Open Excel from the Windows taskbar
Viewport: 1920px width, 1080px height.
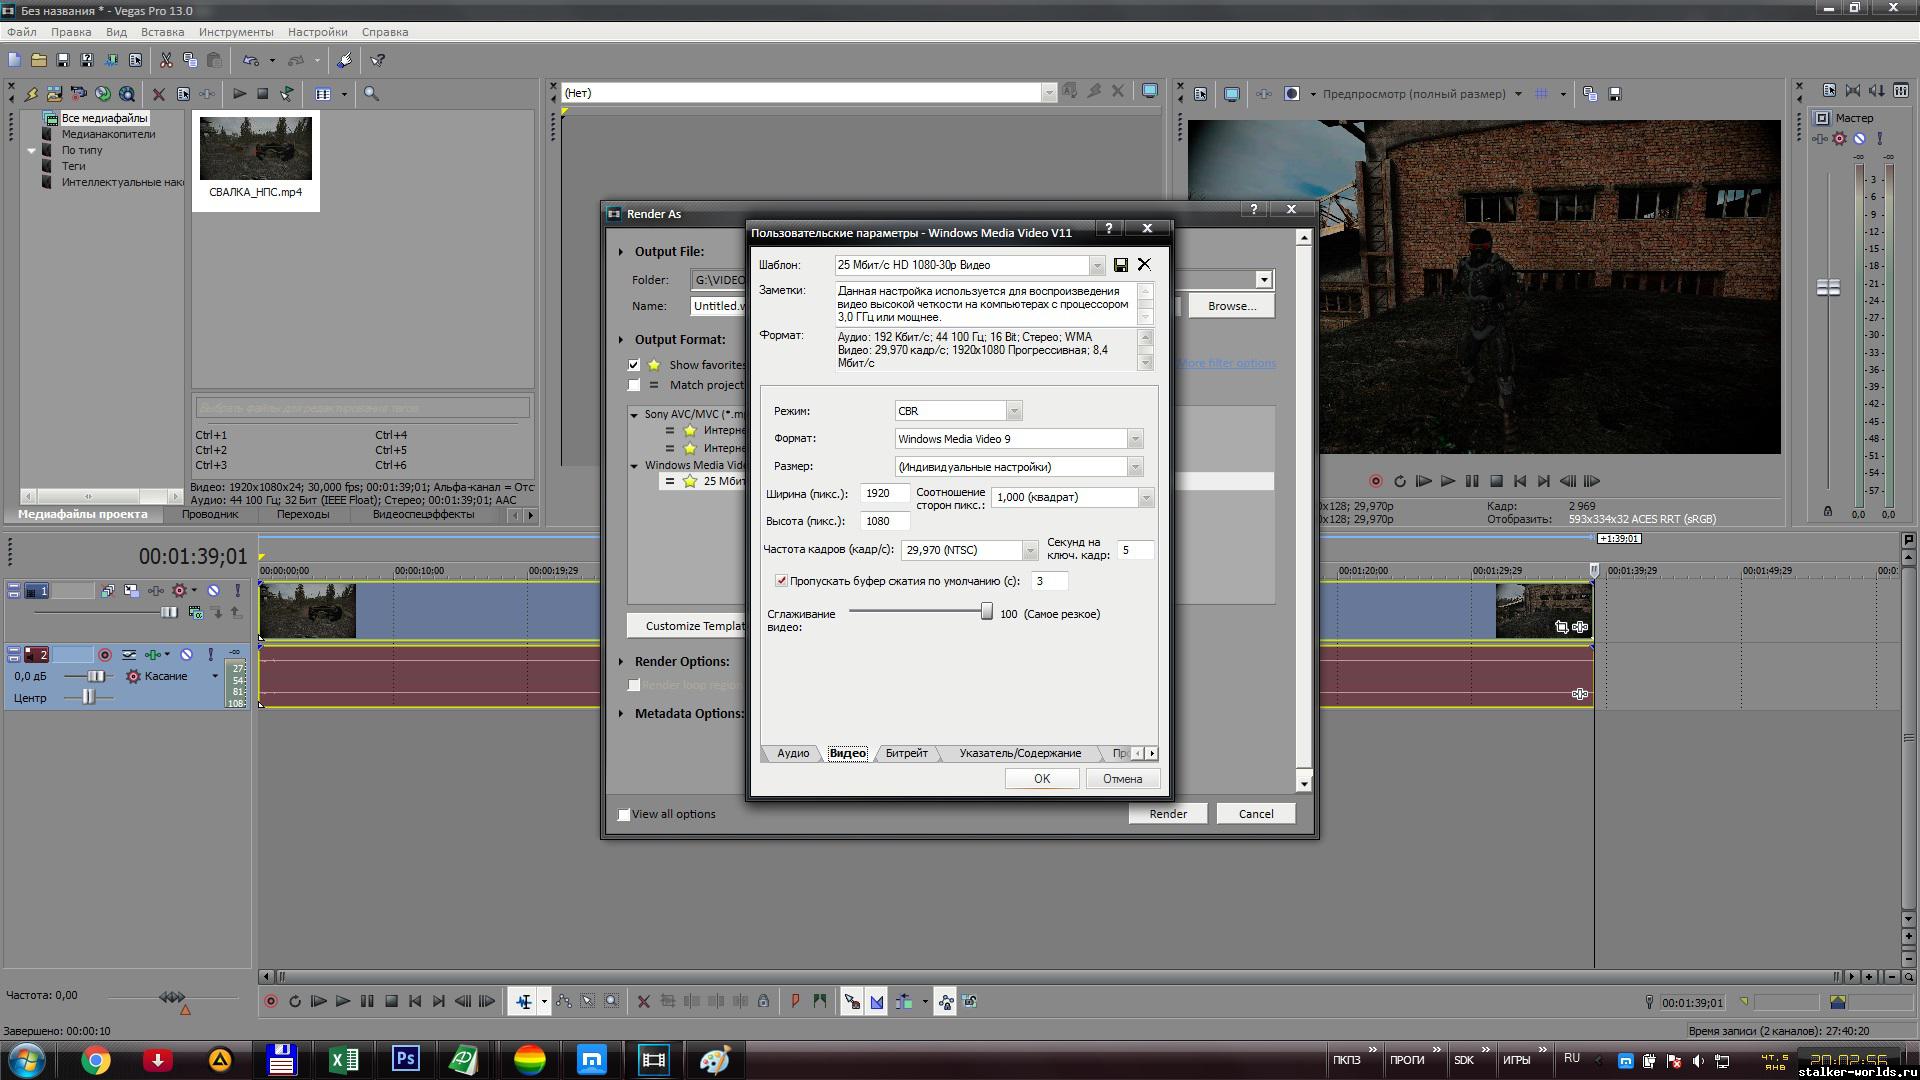point(344,1059)
